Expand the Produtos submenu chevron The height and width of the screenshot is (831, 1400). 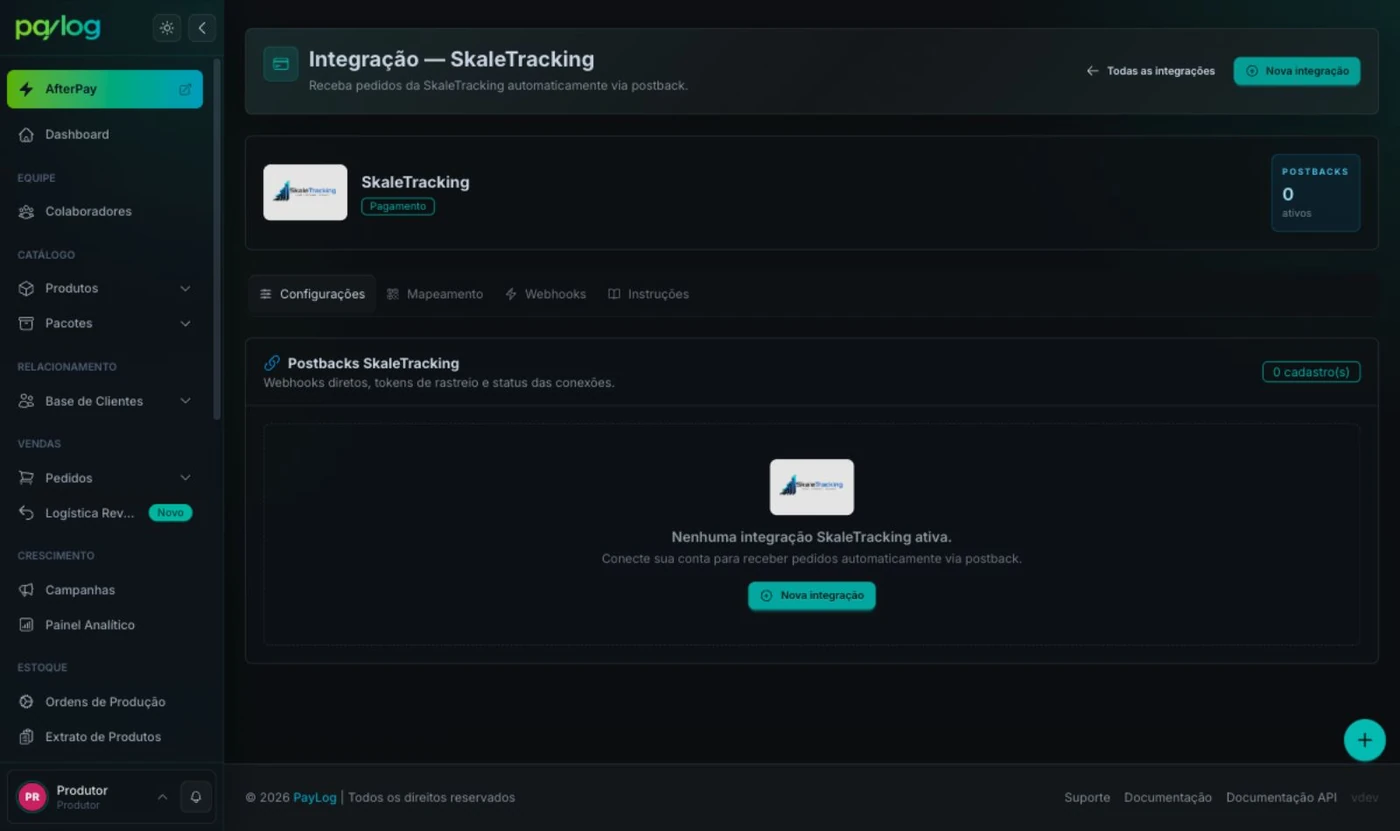pyautogui.click(x=185, y=288)
